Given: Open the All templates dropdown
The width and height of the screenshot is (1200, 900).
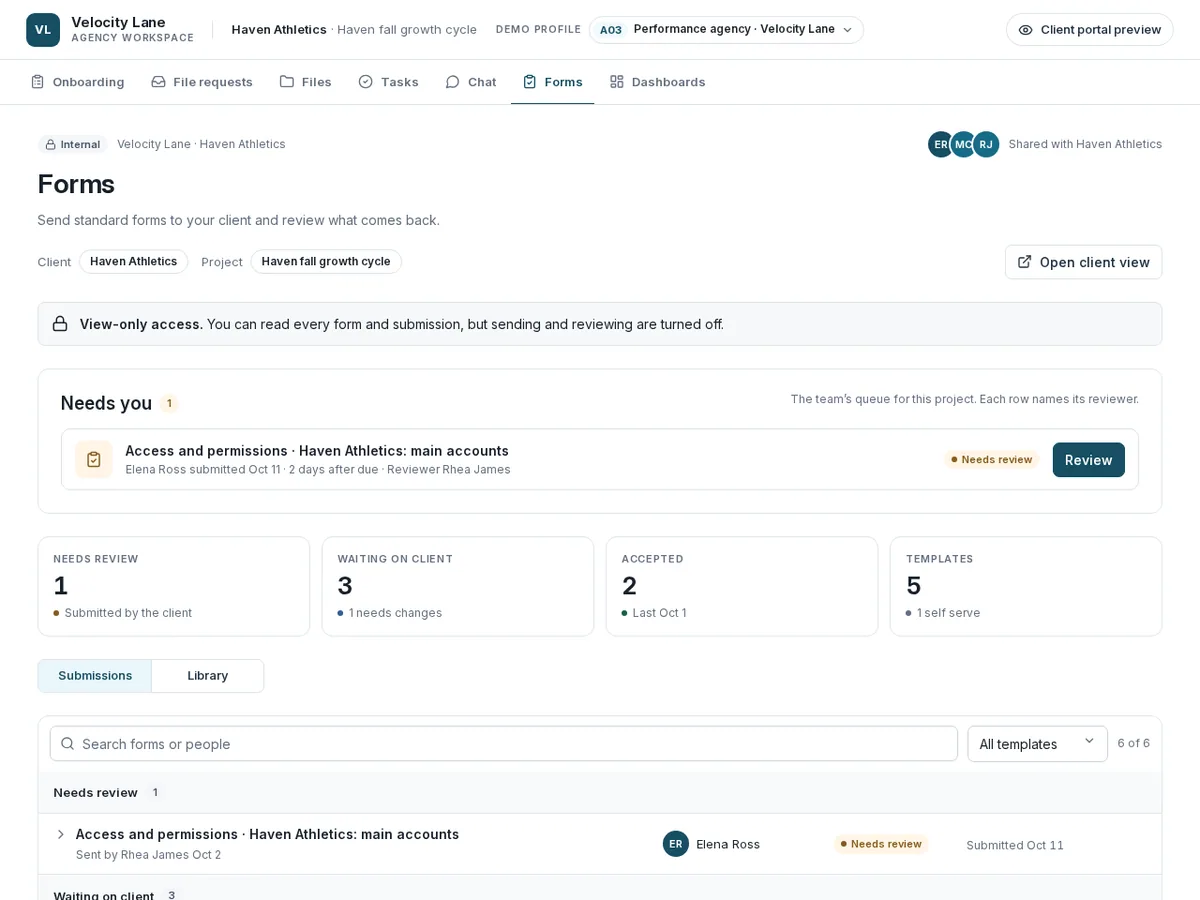Looking at the screenshot, I should 1037,744.
